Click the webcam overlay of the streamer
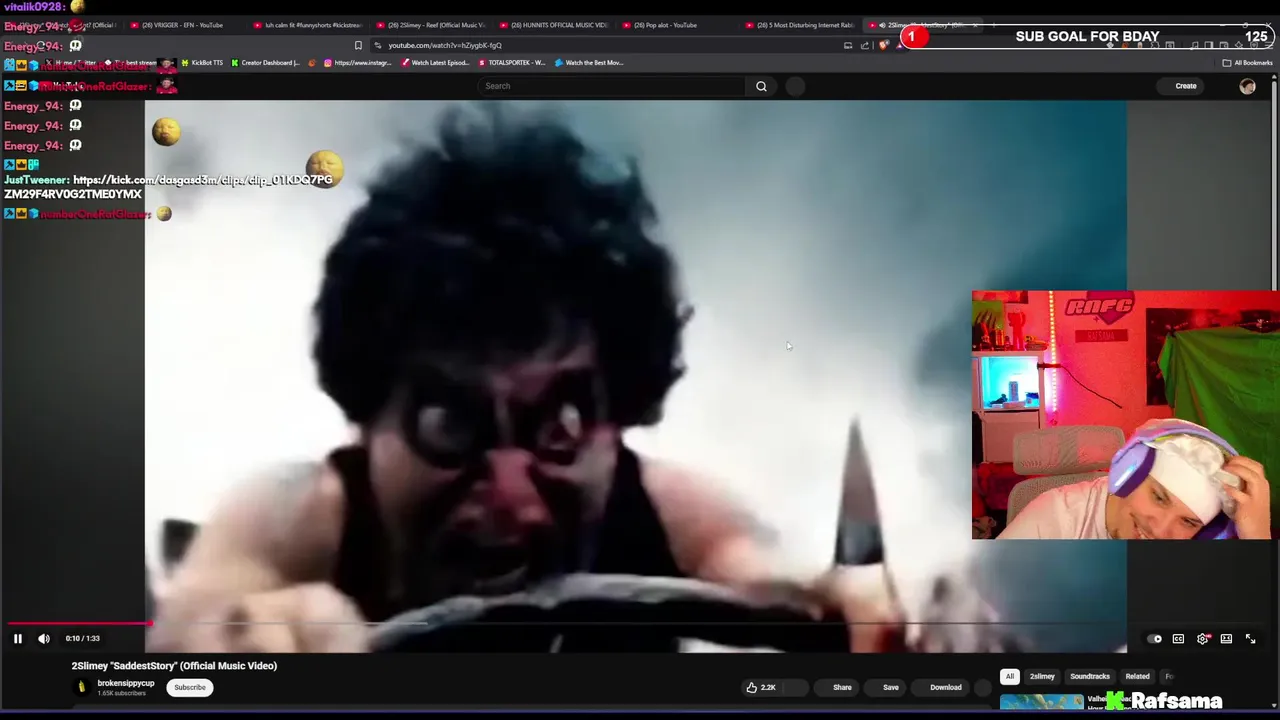This screenshot has height=720, width=1280. [1125, 415]
